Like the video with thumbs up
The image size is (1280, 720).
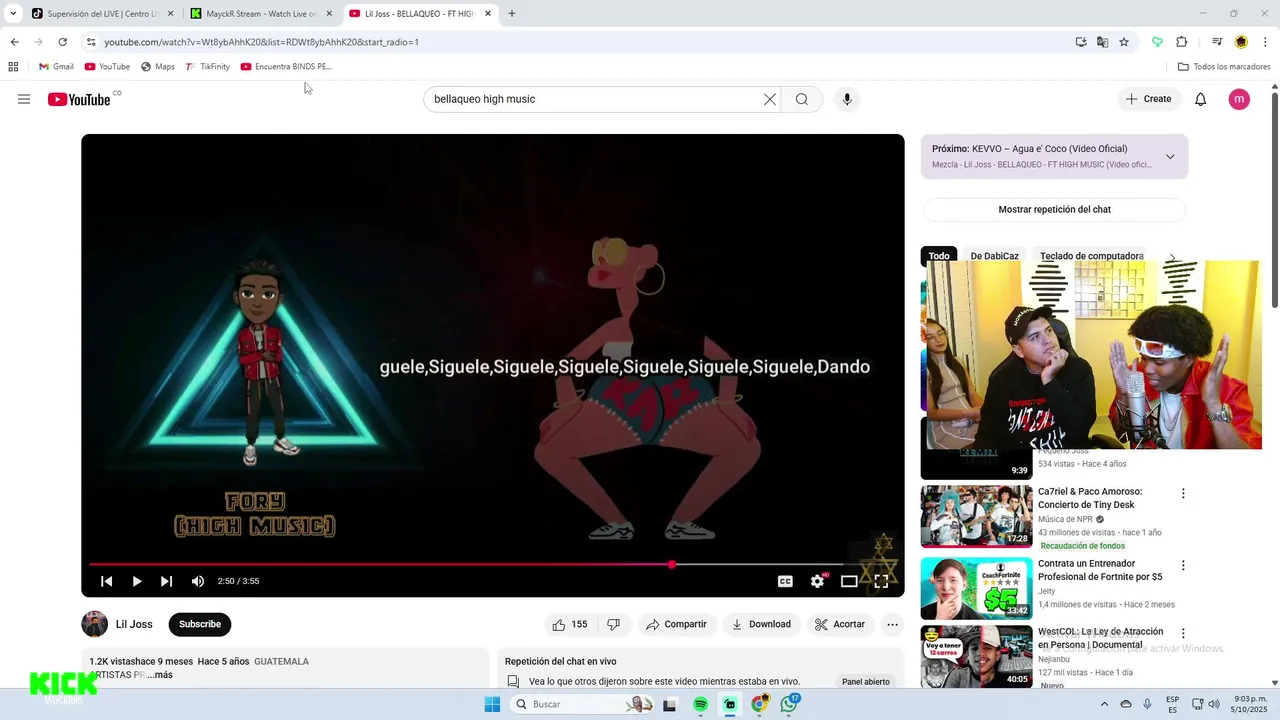tap(570, 624)
